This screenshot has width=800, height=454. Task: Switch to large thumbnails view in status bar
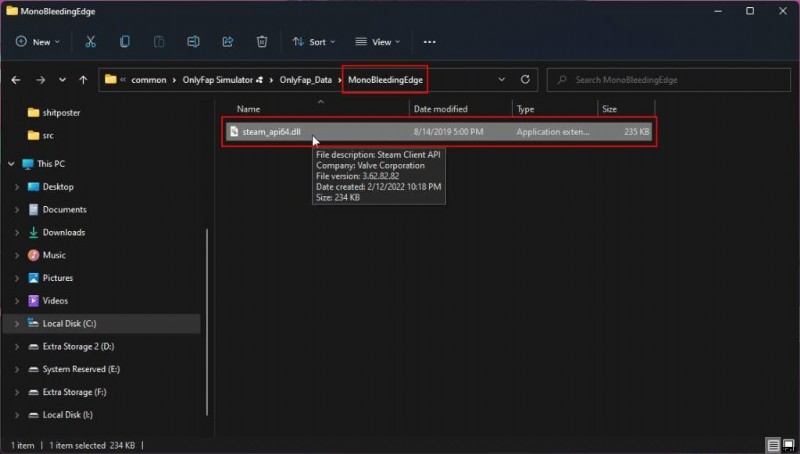pos(788,445)
